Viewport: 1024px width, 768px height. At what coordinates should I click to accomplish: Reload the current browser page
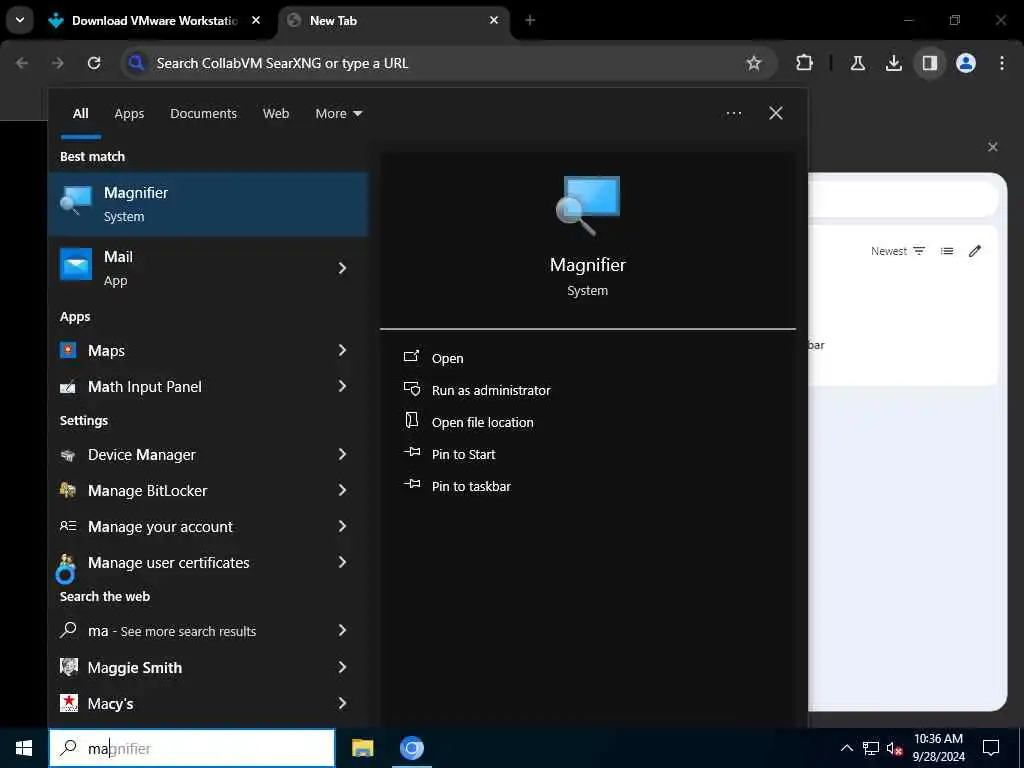click(x=94, y=63)
